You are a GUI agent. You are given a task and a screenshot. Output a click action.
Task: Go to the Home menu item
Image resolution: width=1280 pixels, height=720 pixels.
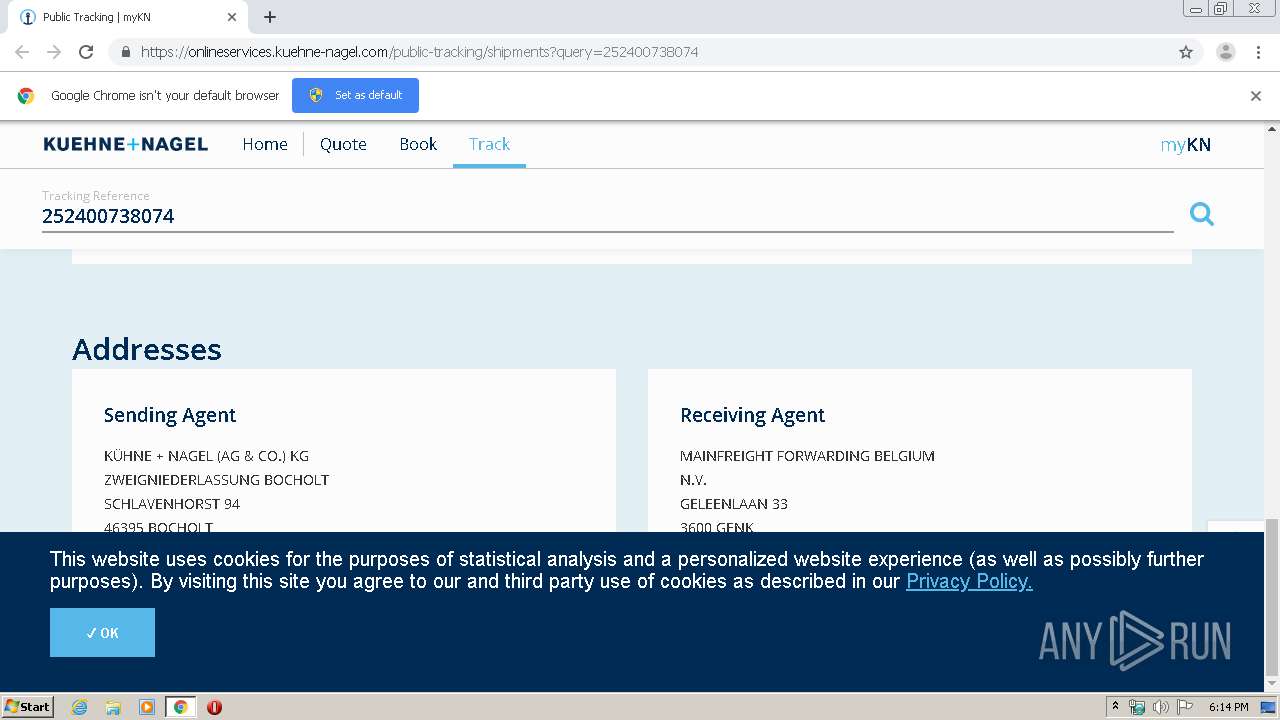[265, 144]
